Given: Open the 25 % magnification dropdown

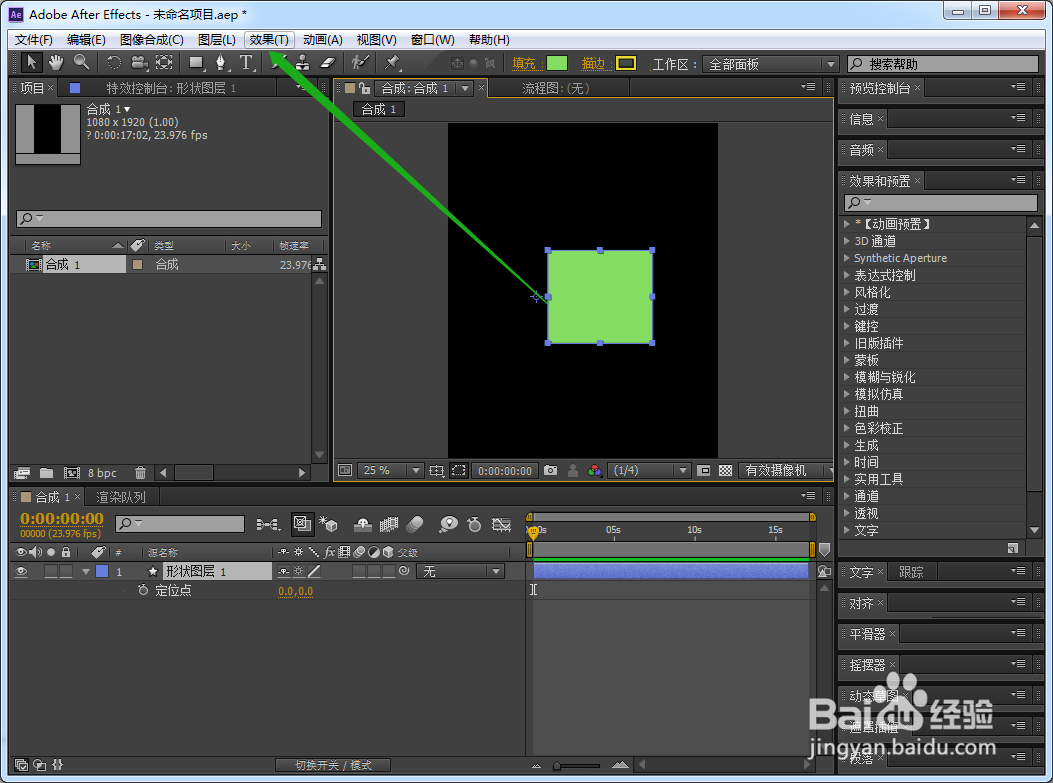Looking at the screenshot, I should click(390, 471).
